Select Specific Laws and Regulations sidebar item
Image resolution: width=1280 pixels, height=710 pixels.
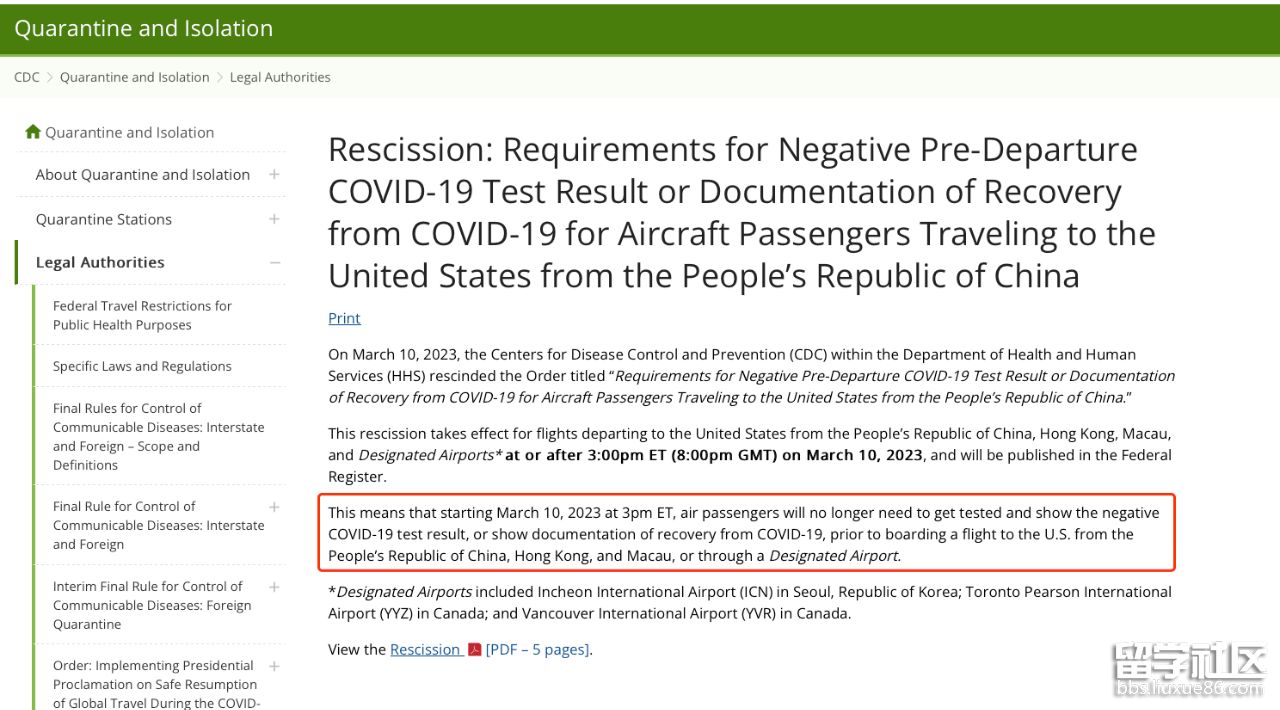(x=142, y=366)
